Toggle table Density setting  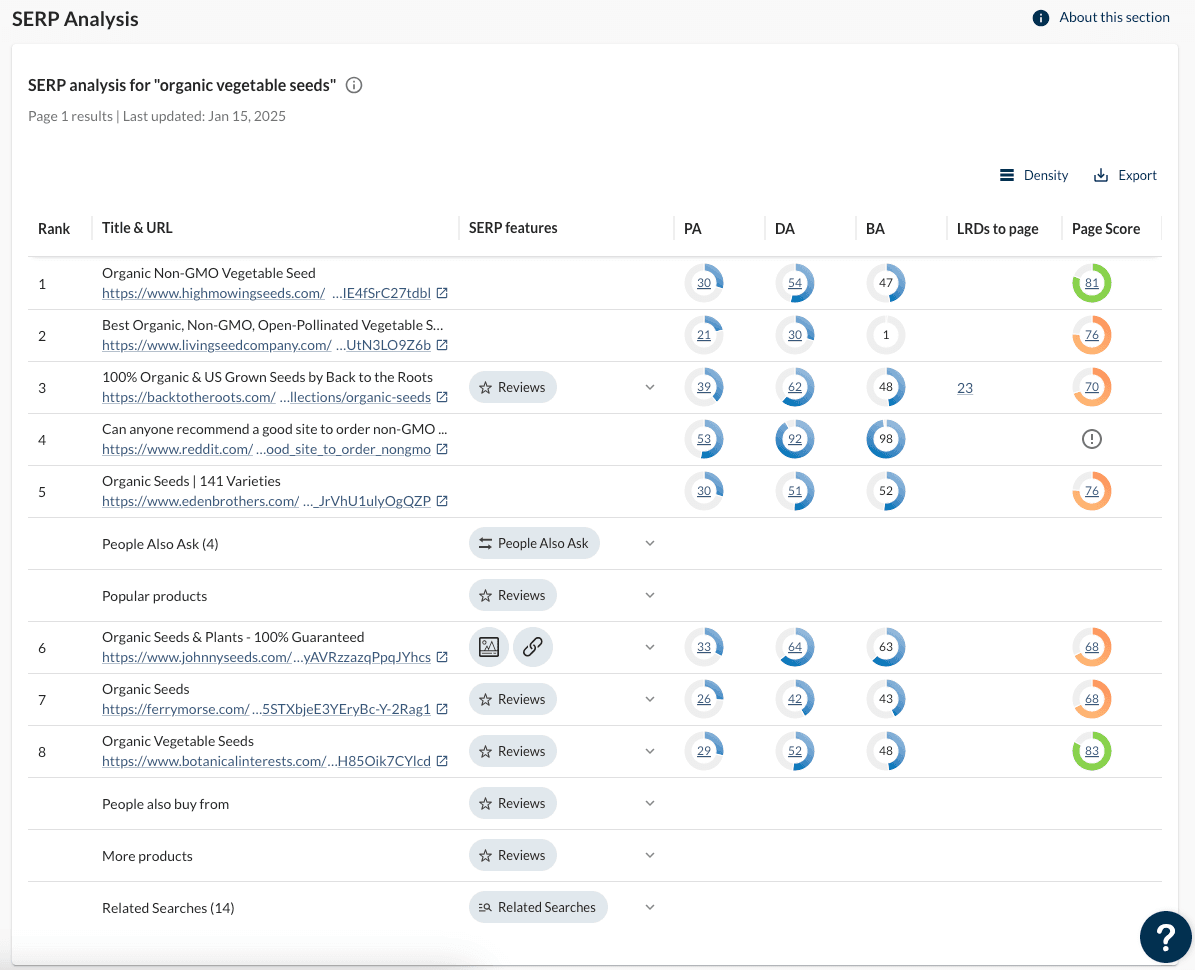pyautogui.click(x=1034, y=175)
